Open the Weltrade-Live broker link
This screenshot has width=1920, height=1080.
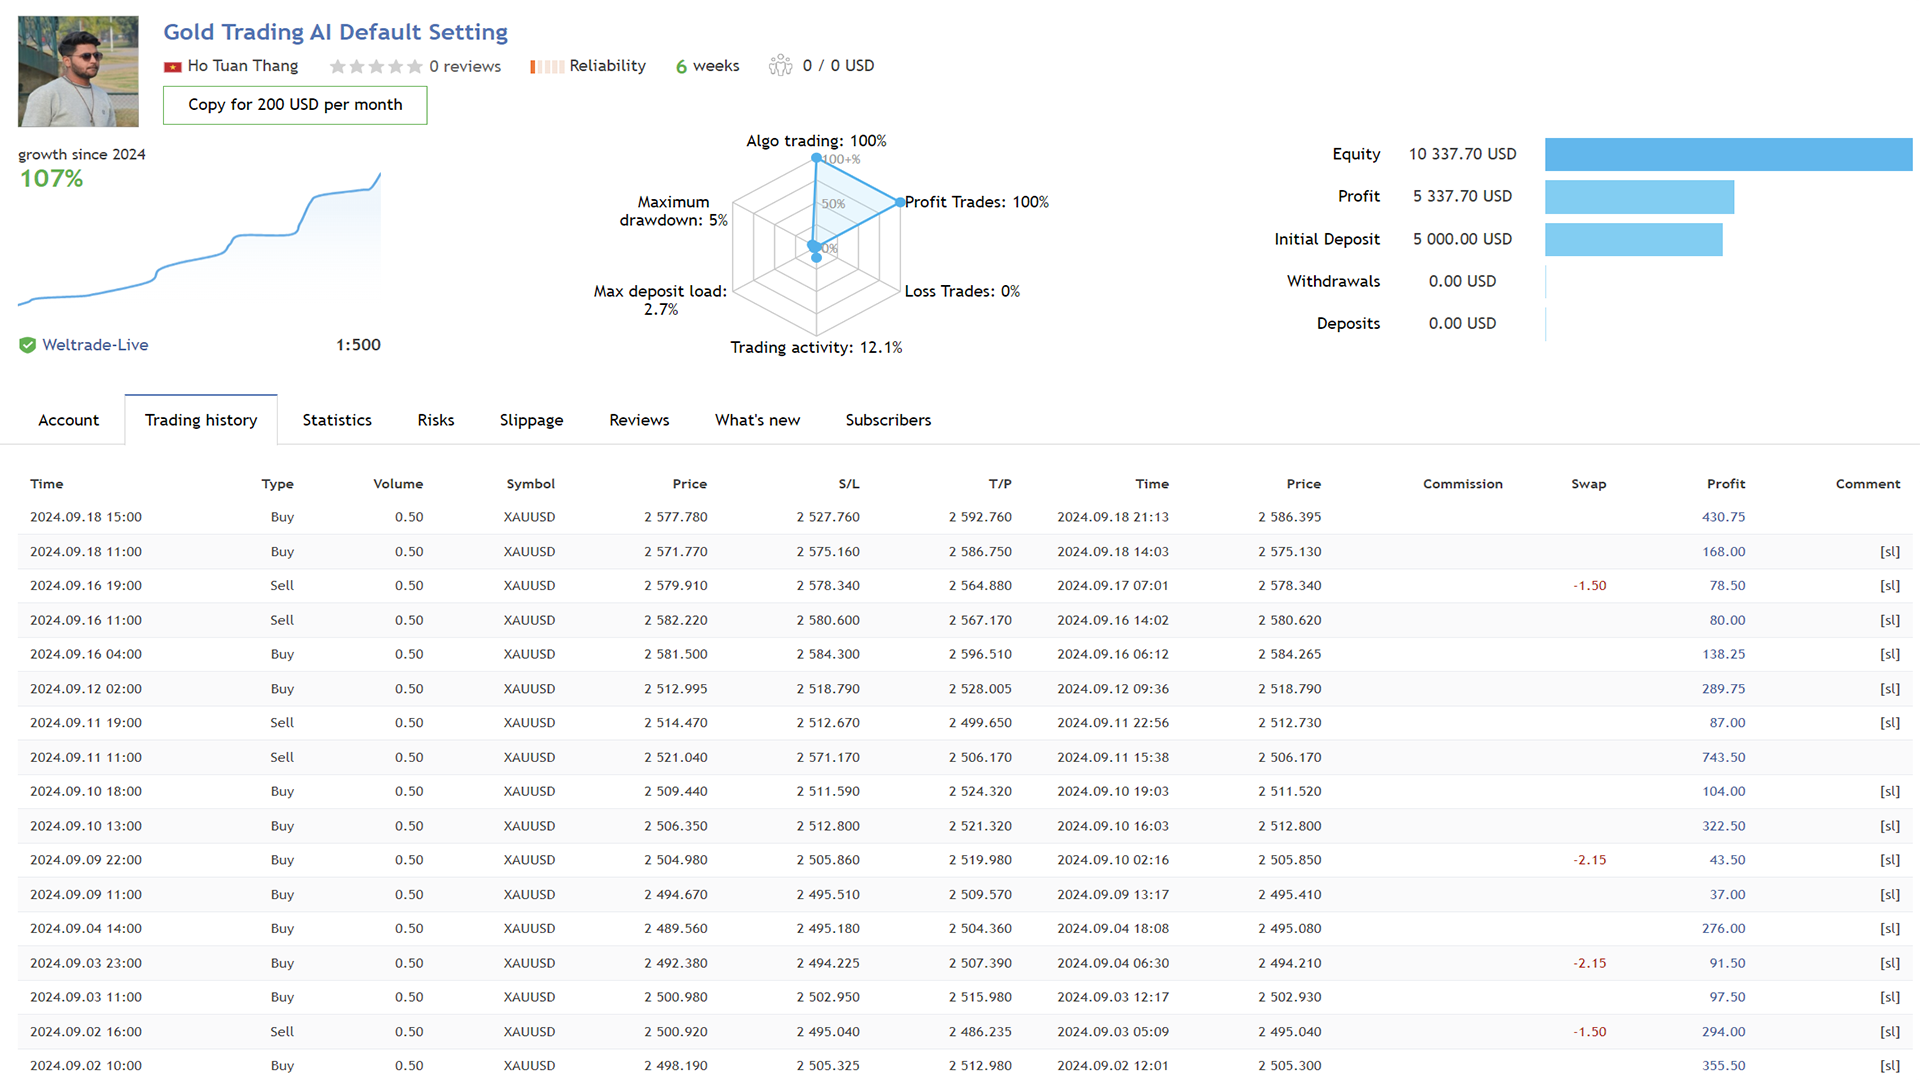pyautogui.click(x=95, y=345)
